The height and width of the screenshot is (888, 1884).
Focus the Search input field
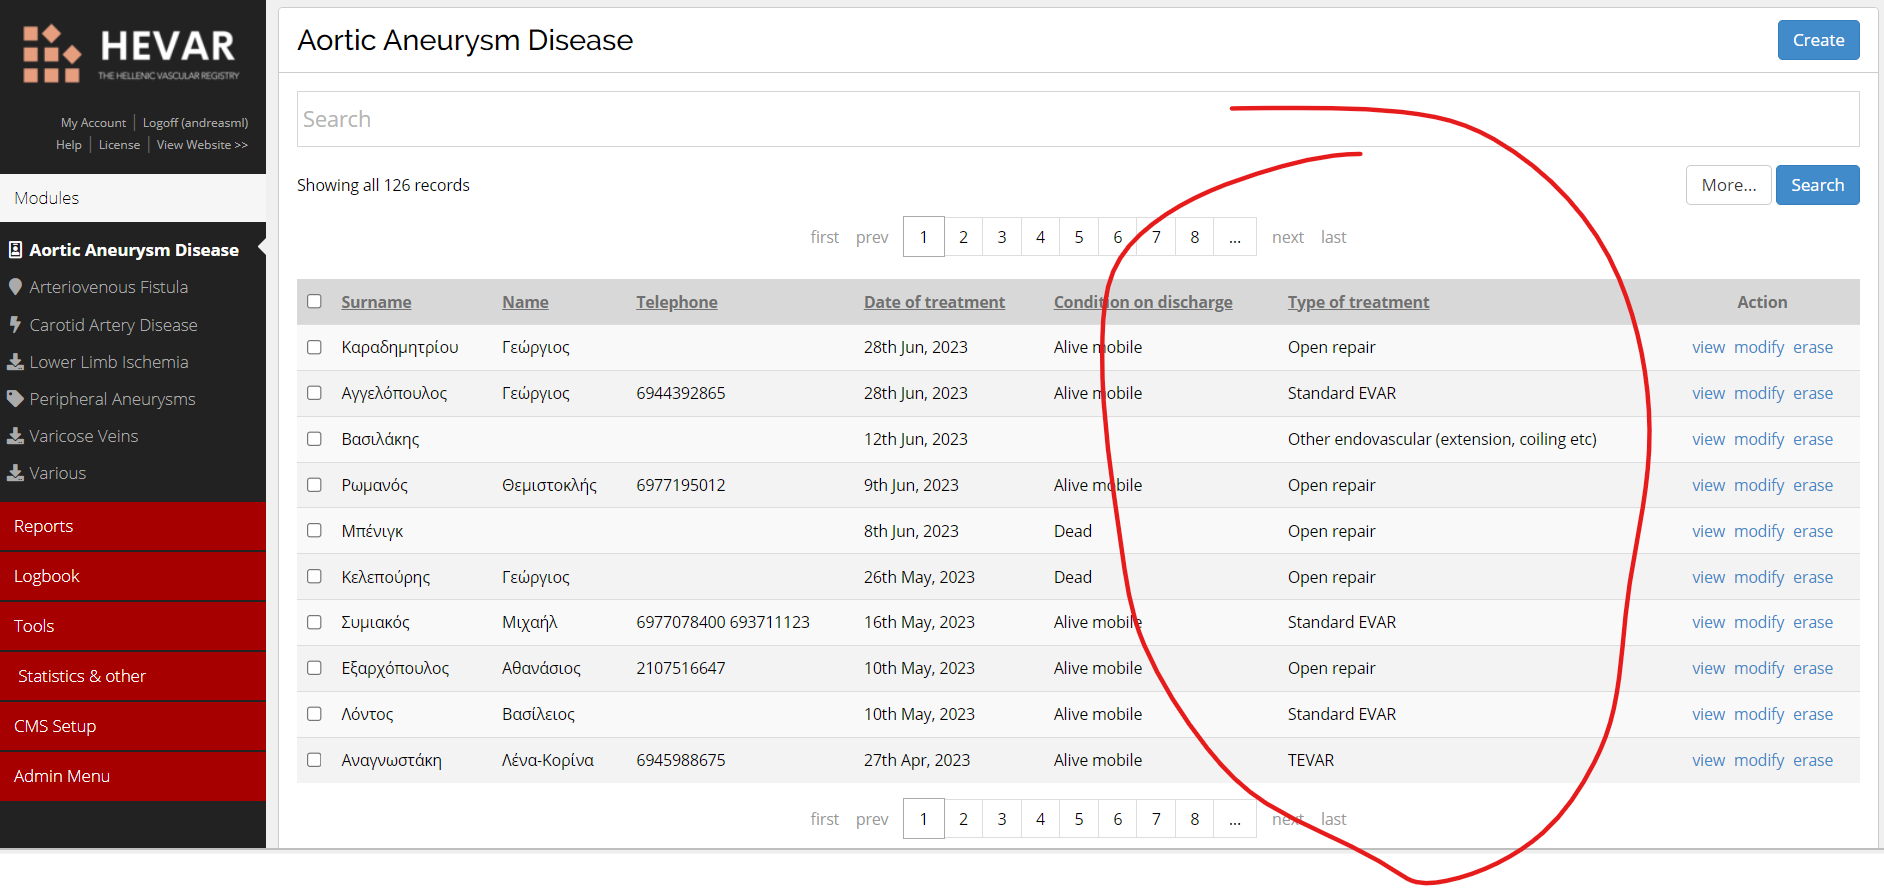1078,119
